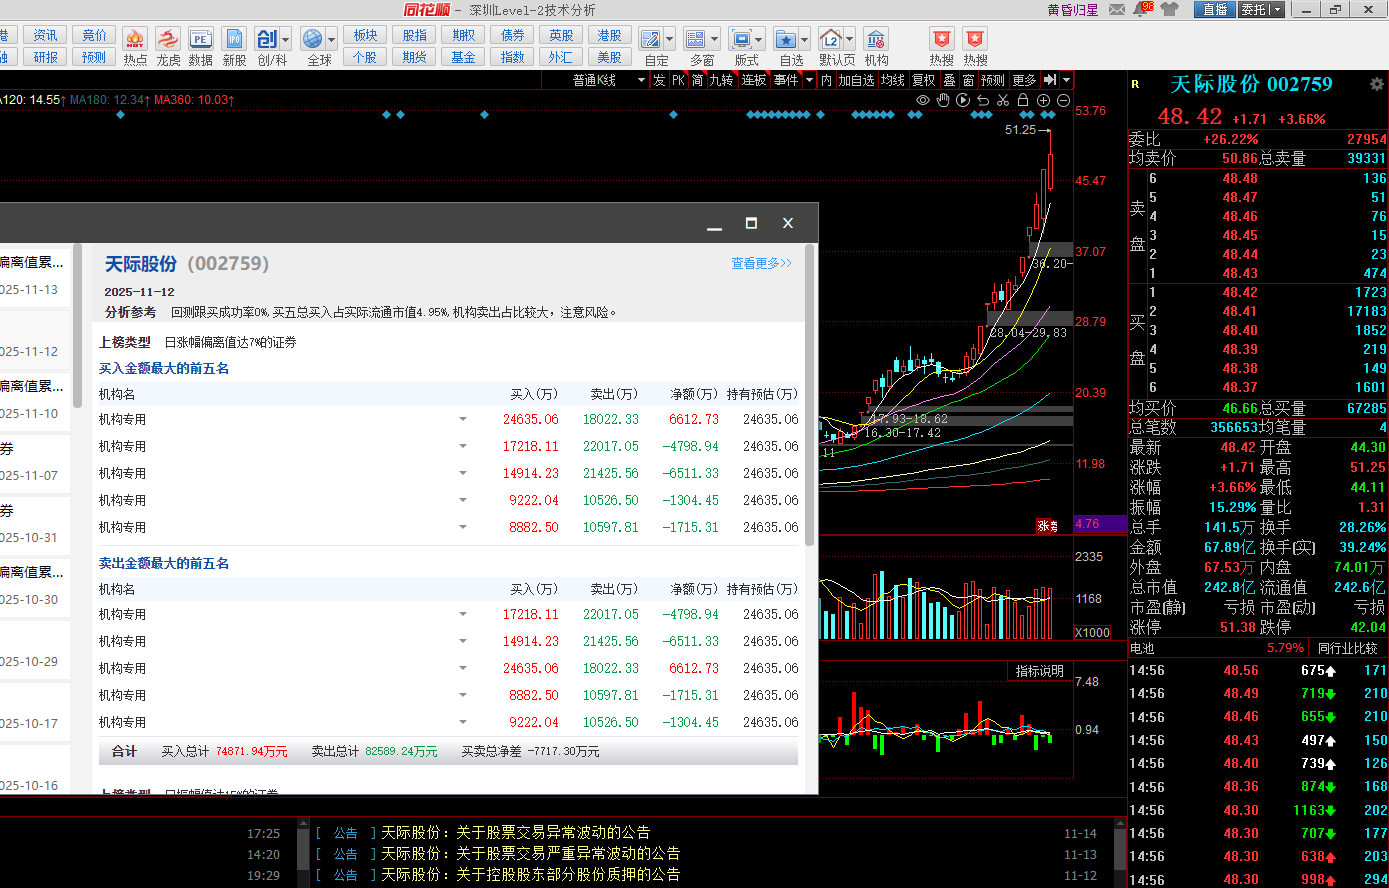
Task: Toggle 简 simplified view
Action: 698,80
